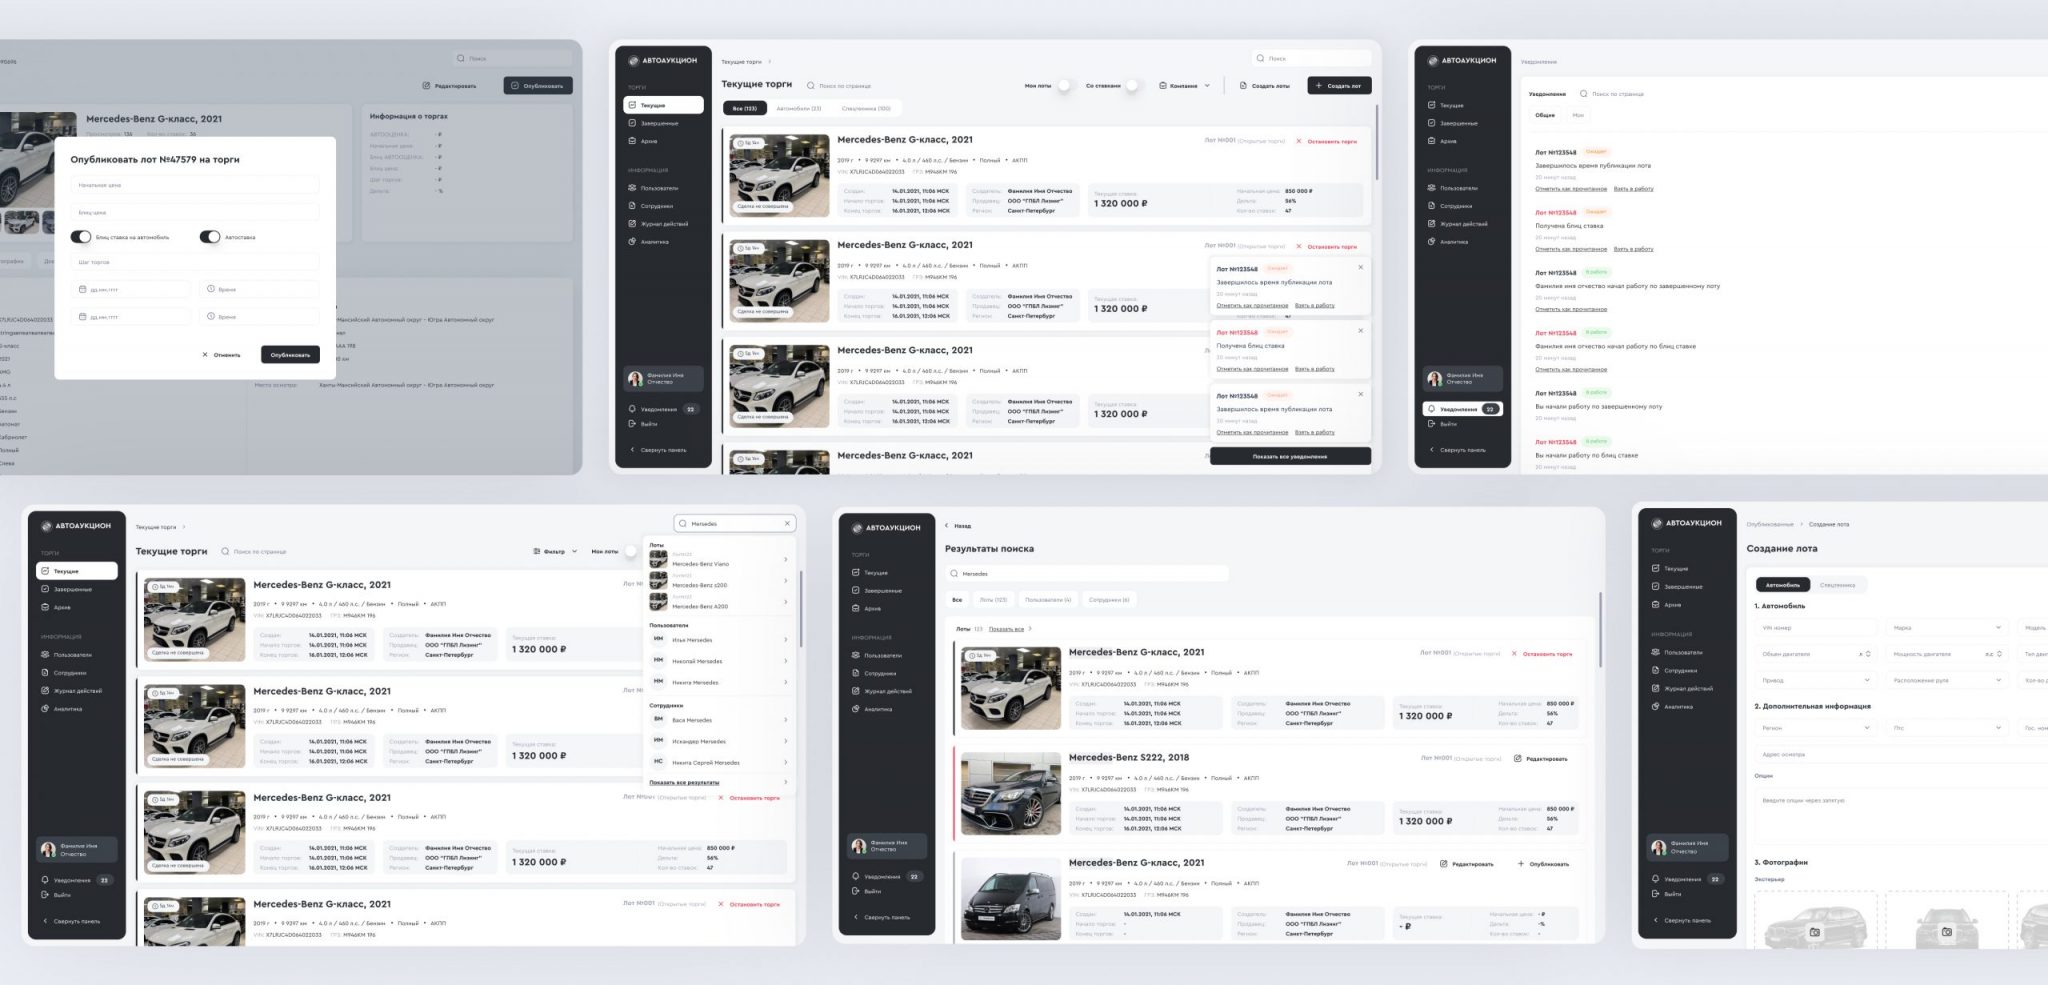Click calendar icon in first publish-dialog date field
2048x985 pixels.
pyautogui.click(x=83, y=290)
